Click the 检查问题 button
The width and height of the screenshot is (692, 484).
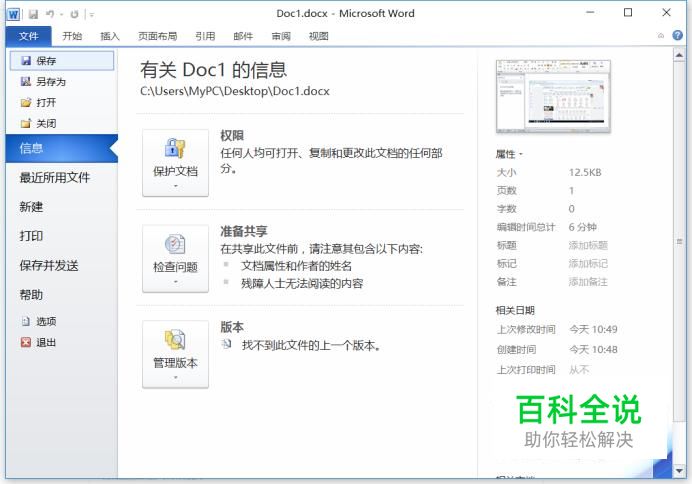(175, 259)
